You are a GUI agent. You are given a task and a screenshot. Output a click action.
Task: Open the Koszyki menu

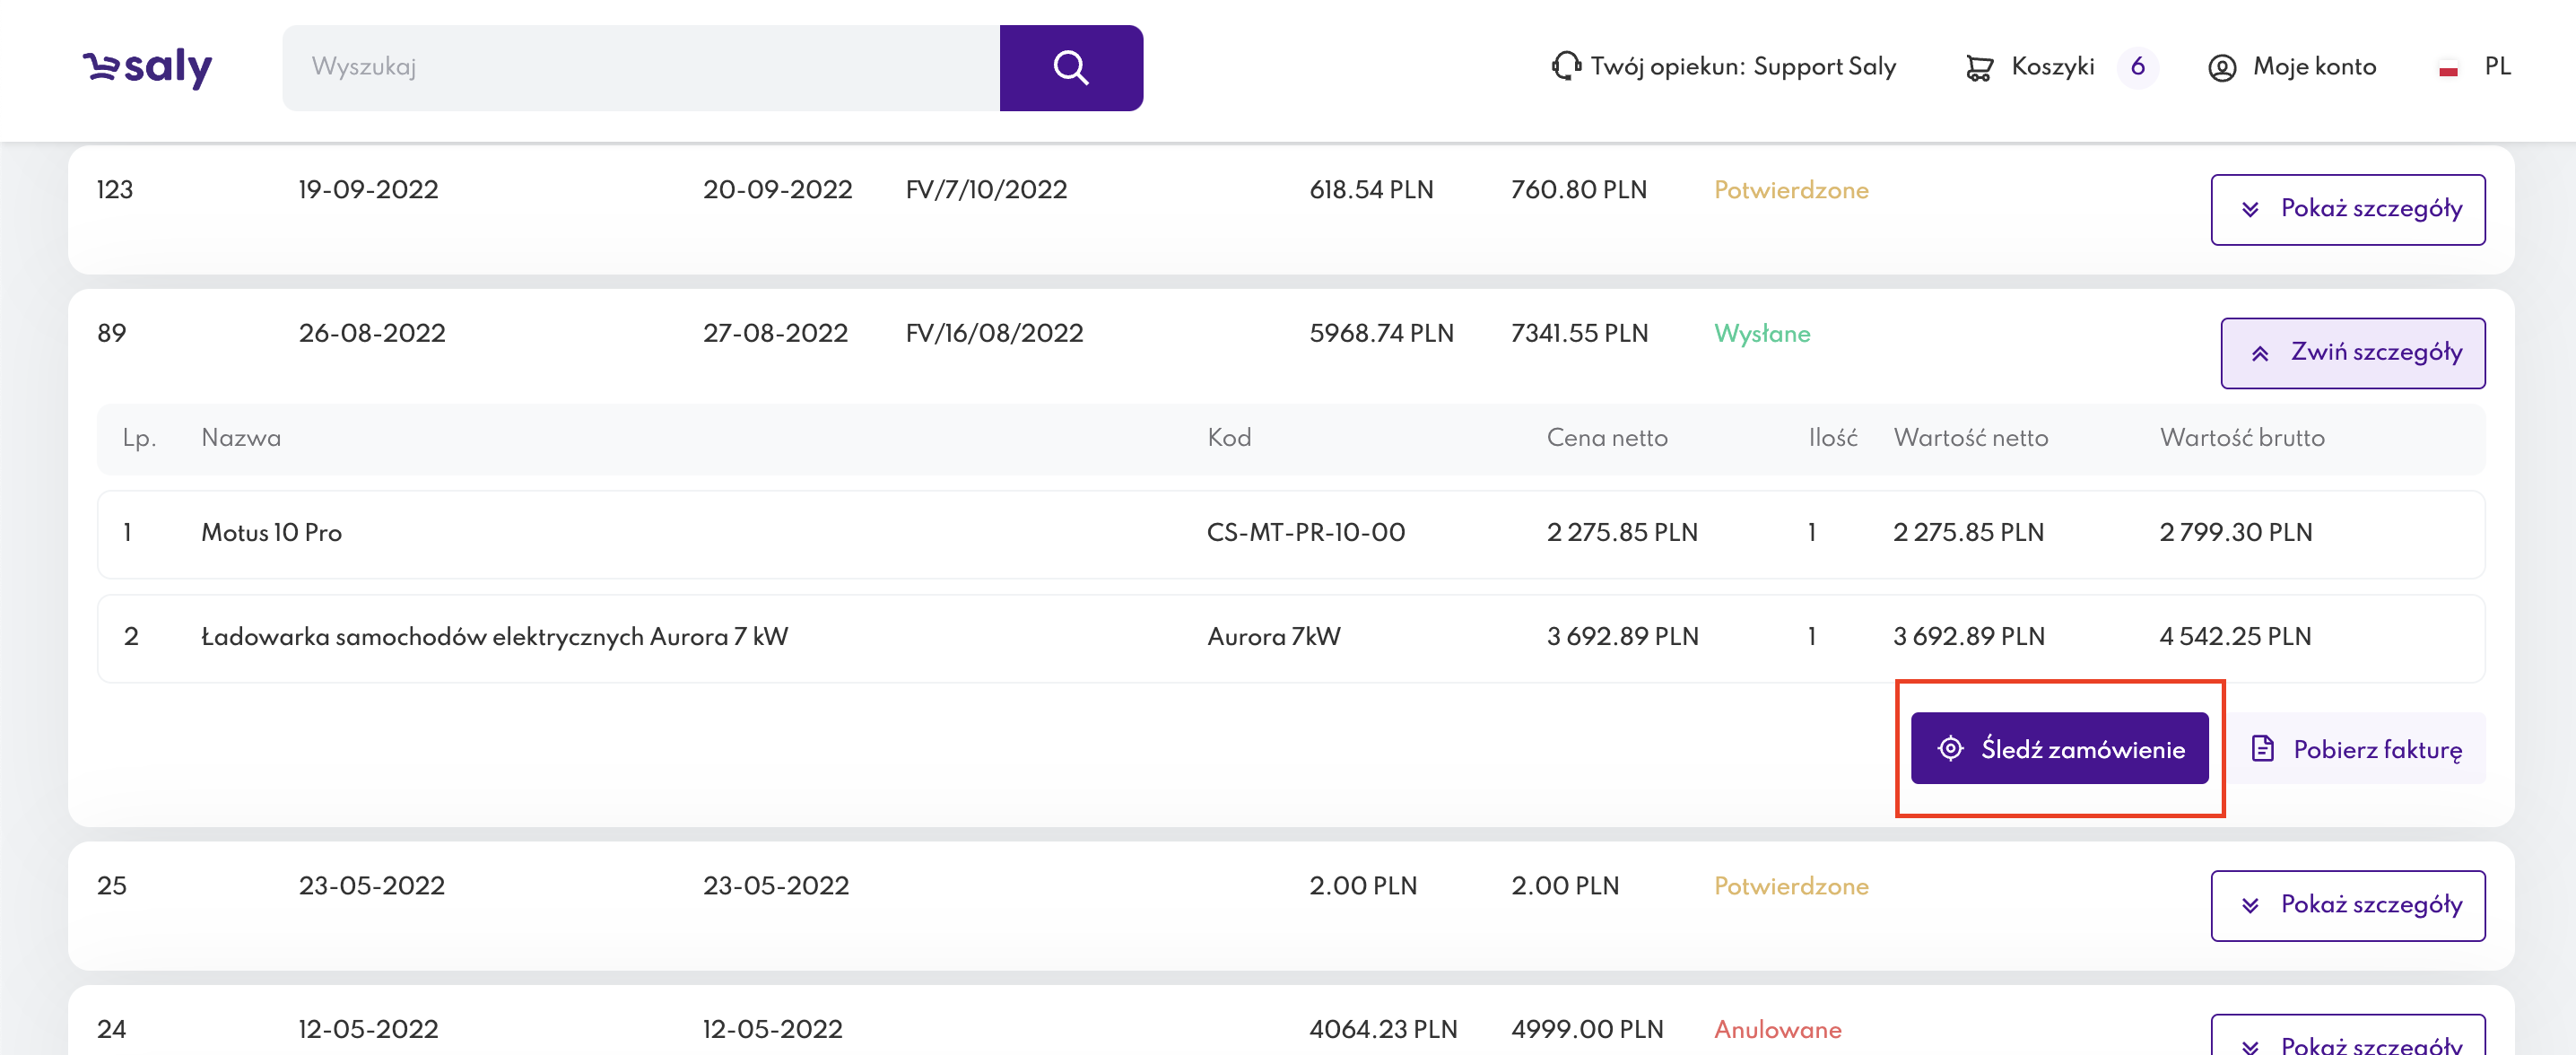click(x=2052, y=67)
